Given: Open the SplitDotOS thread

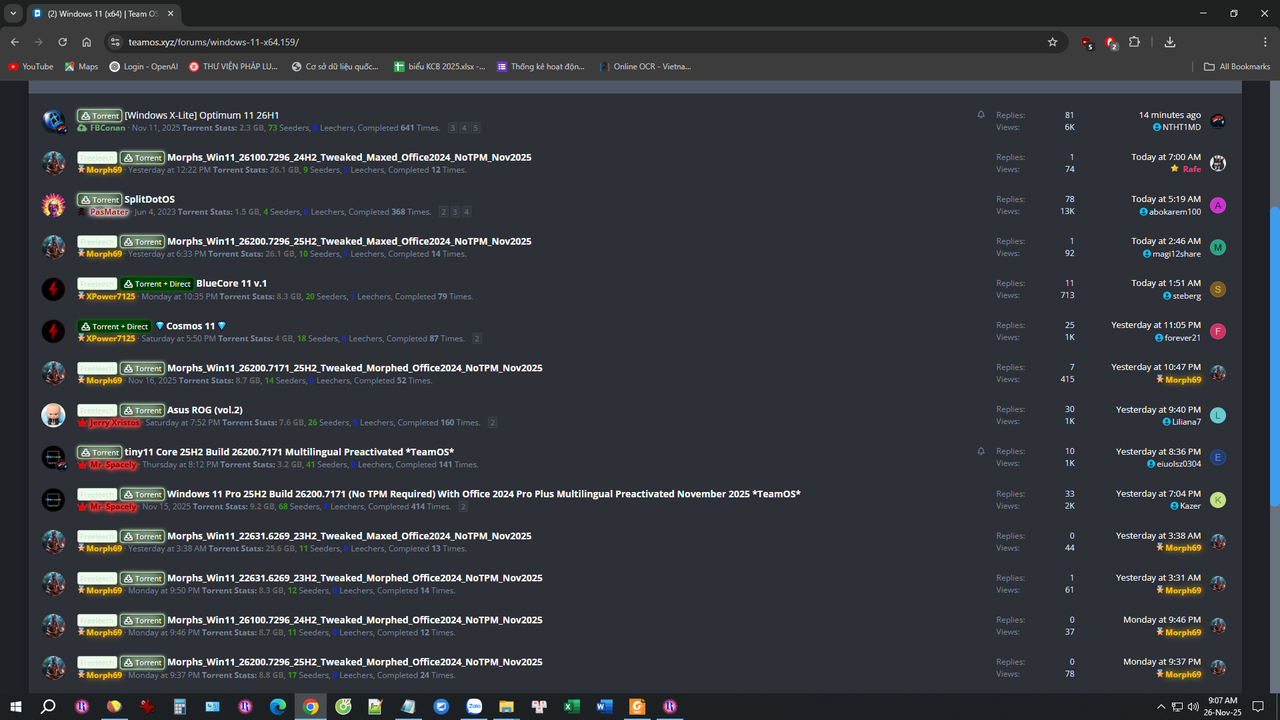Looking at the screenshot, I should (x=149, y=199).
